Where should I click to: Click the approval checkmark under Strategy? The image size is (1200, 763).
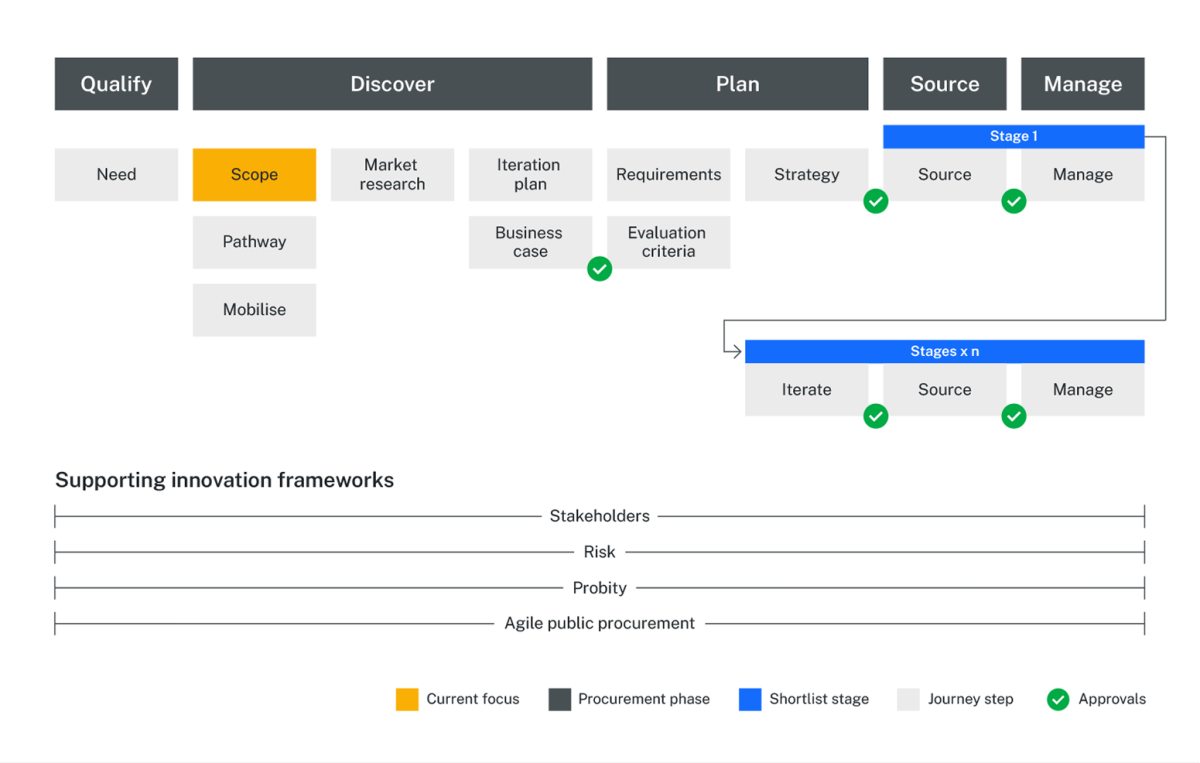[875, 201]
